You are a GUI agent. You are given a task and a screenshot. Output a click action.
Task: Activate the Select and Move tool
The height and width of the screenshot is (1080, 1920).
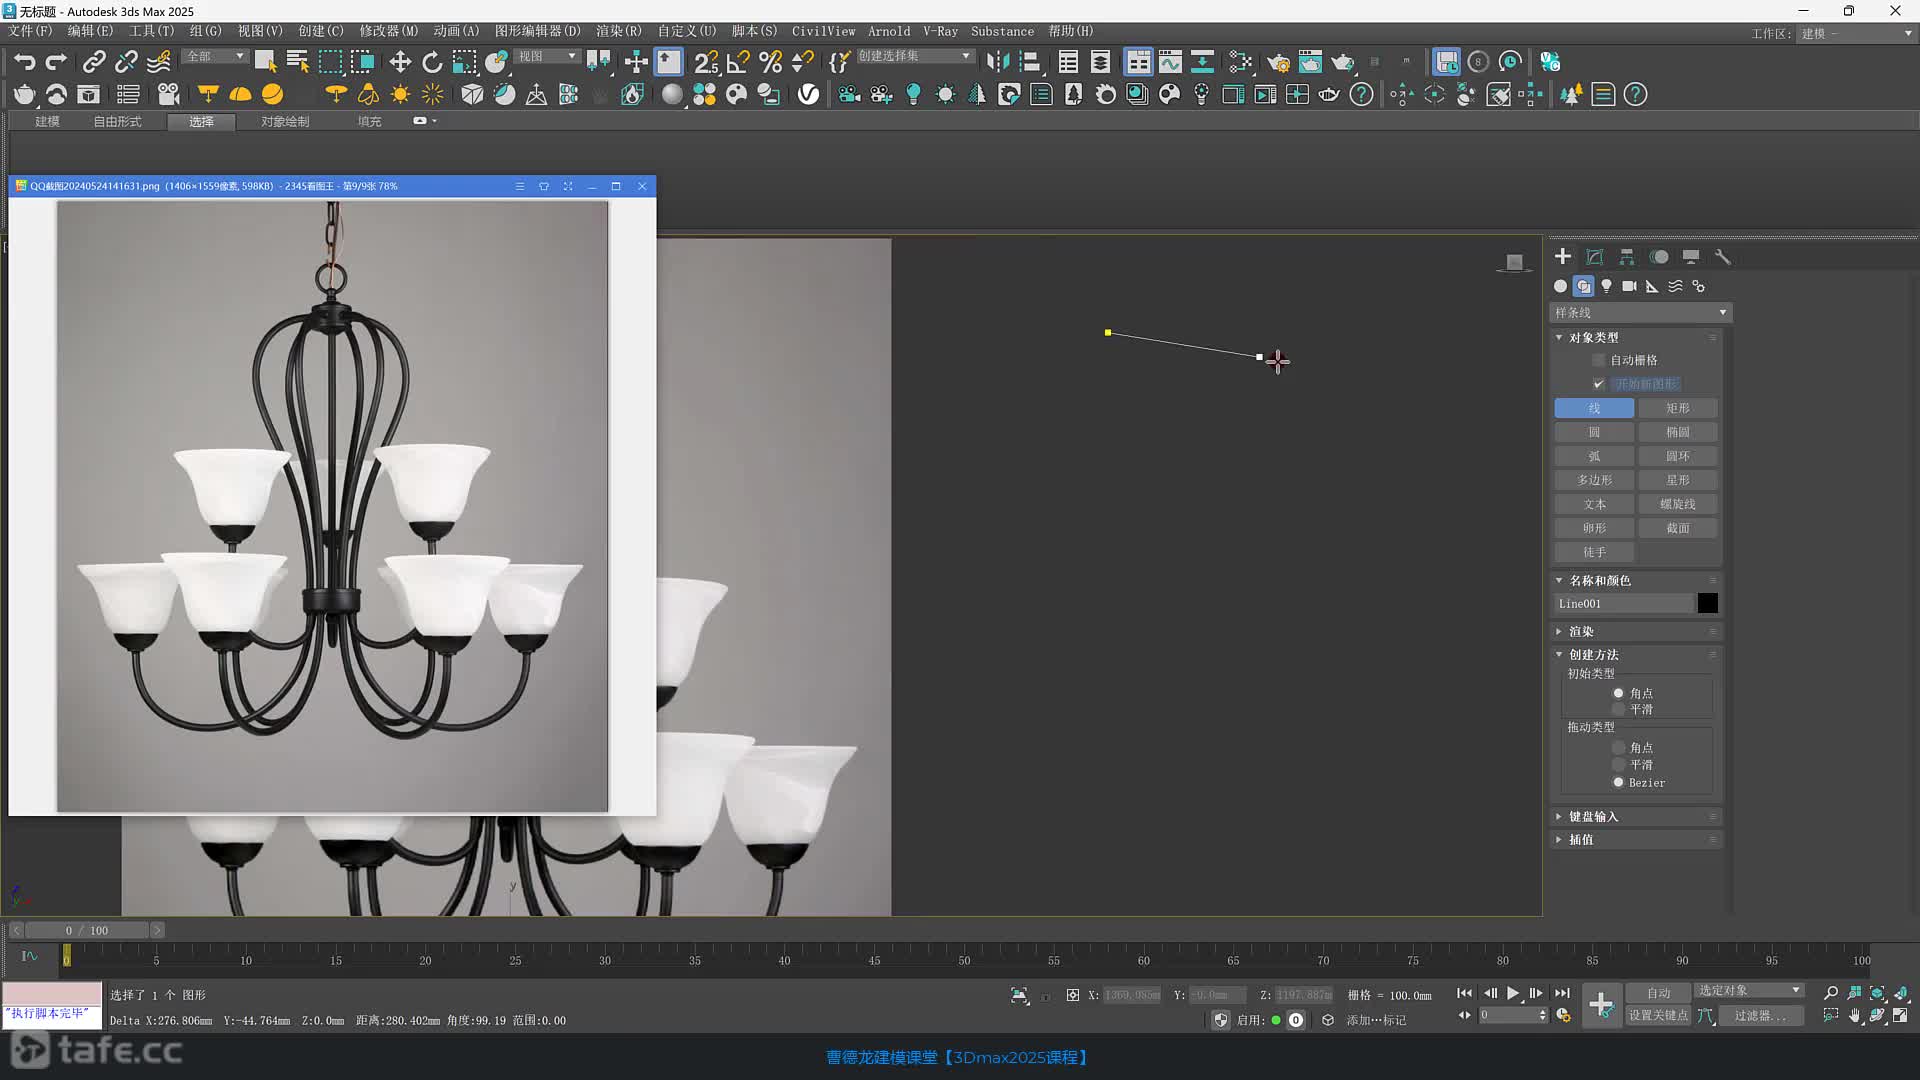point(400,62)
